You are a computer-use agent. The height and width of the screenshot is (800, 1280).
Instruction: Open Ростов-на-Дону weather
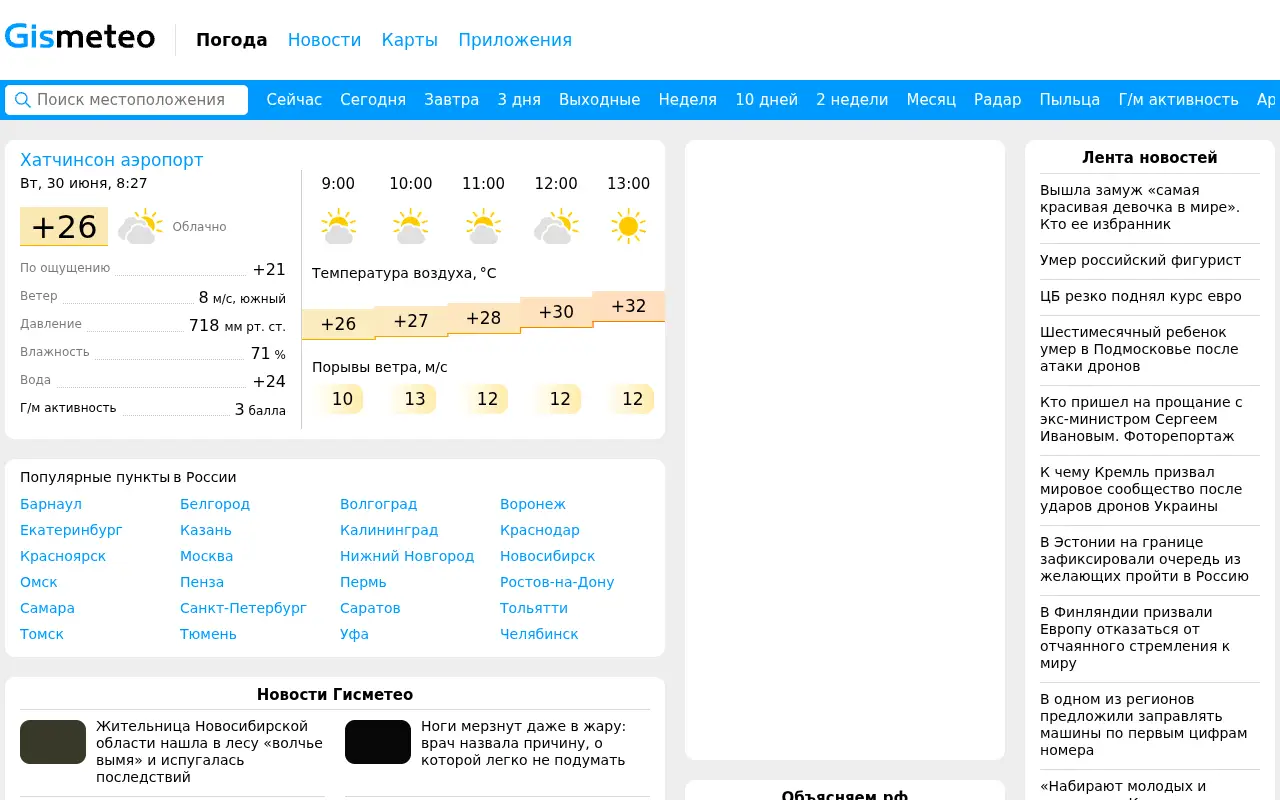(x=557, y=582)
